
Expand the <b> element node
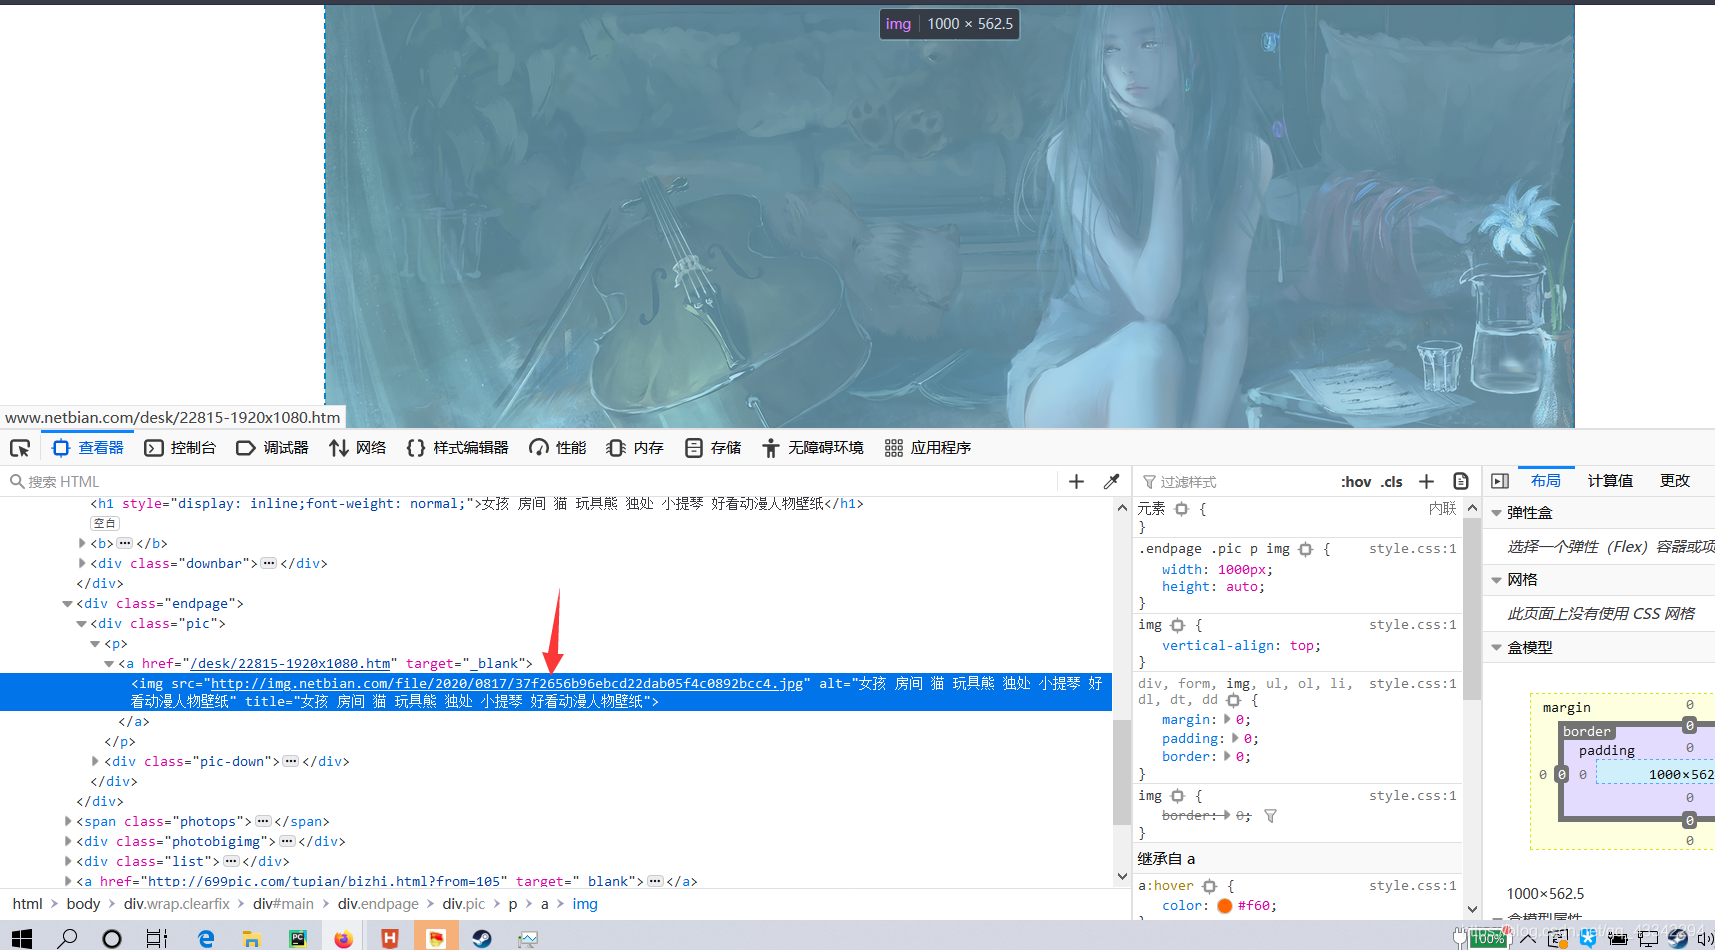coord(82,543)
